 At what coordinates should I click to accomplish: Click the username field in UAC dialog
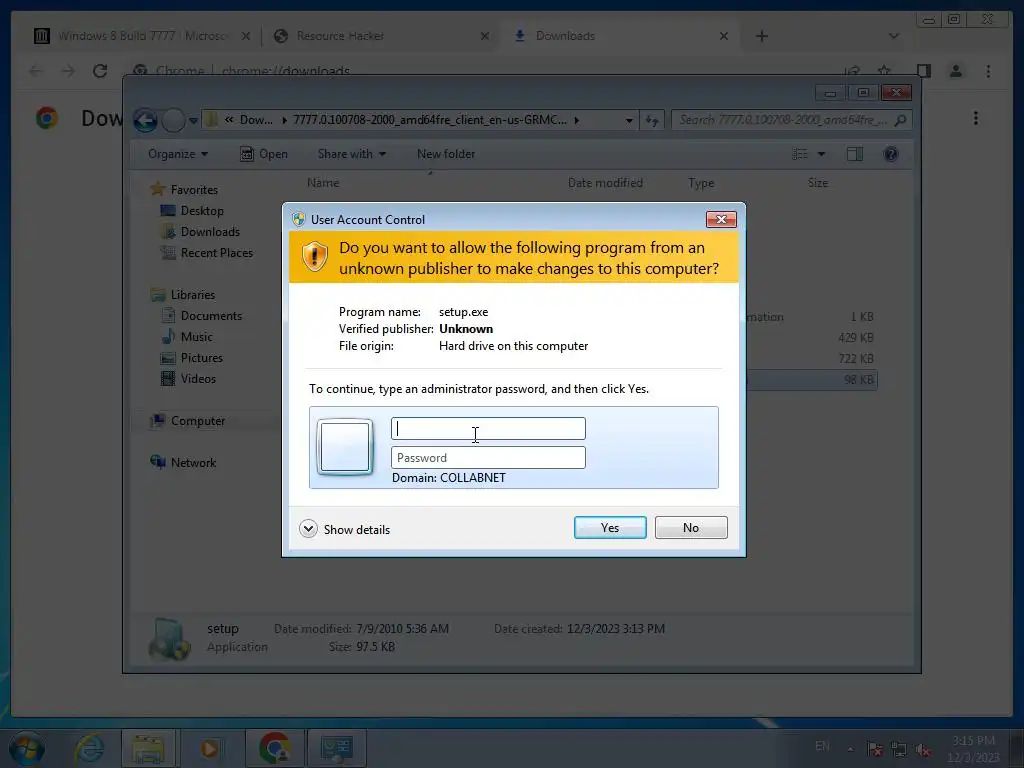pos(488,428)
